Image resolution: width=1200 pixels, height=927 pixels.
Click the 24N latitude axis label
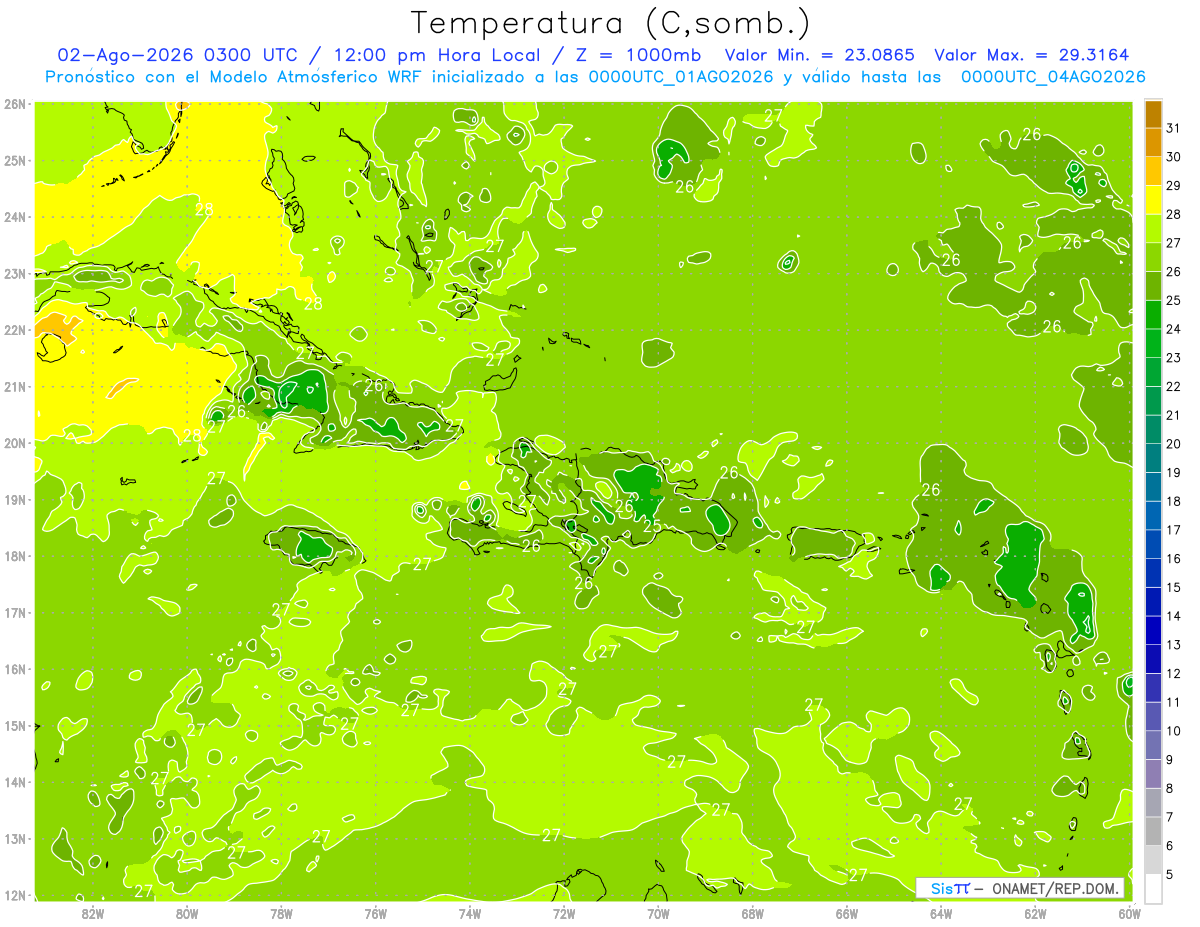pyautogui.click(x=15, y=217)
